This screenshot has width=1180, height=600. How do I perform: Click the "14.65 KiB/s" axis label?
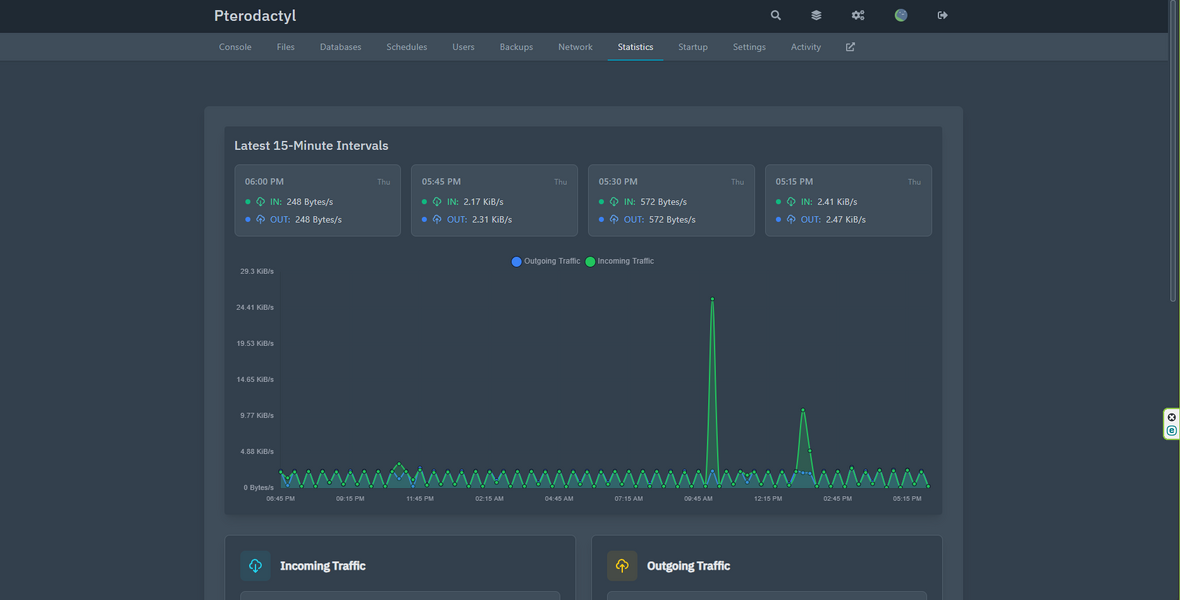pyautogui.click(x=255, y=379)
